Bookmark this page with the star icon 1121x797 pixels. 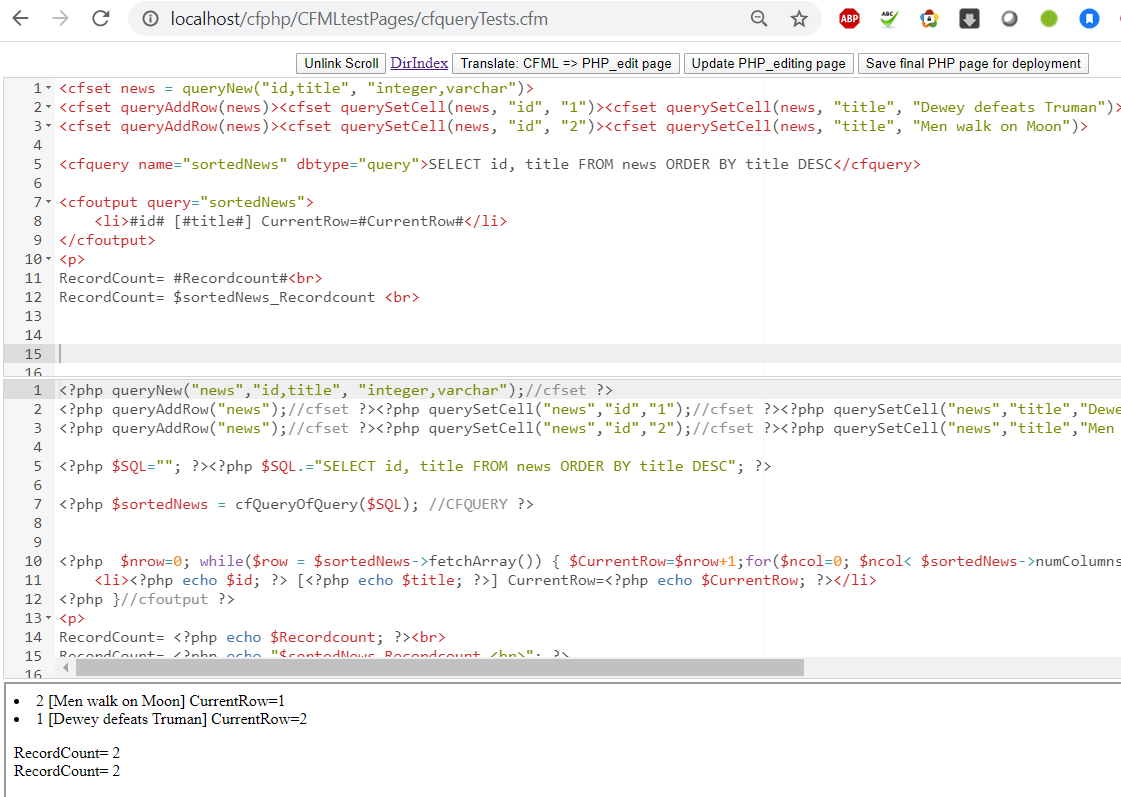click(799, 19)
